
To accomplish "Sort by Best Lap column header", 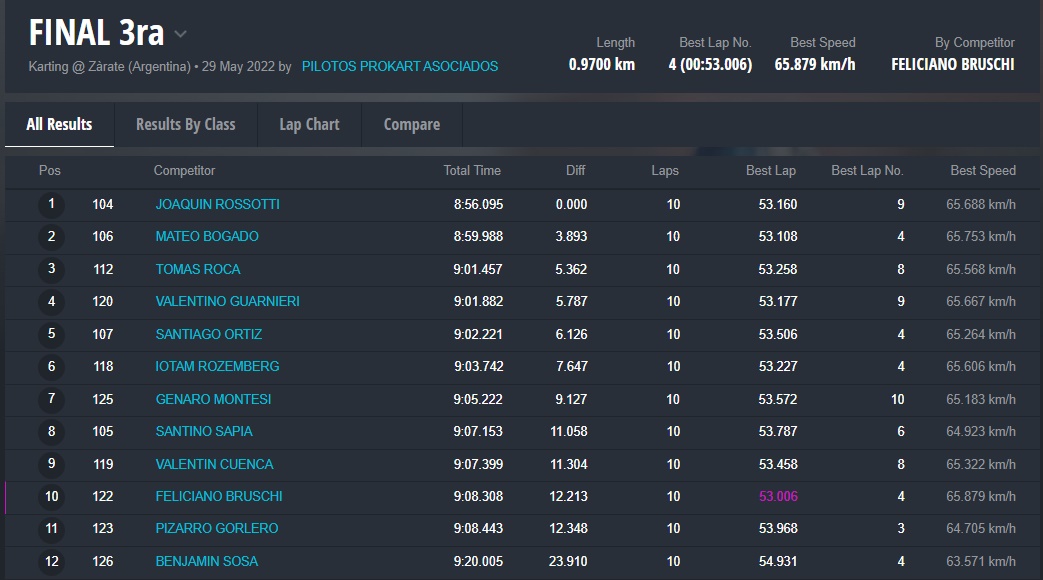I will tap(770, 171).
